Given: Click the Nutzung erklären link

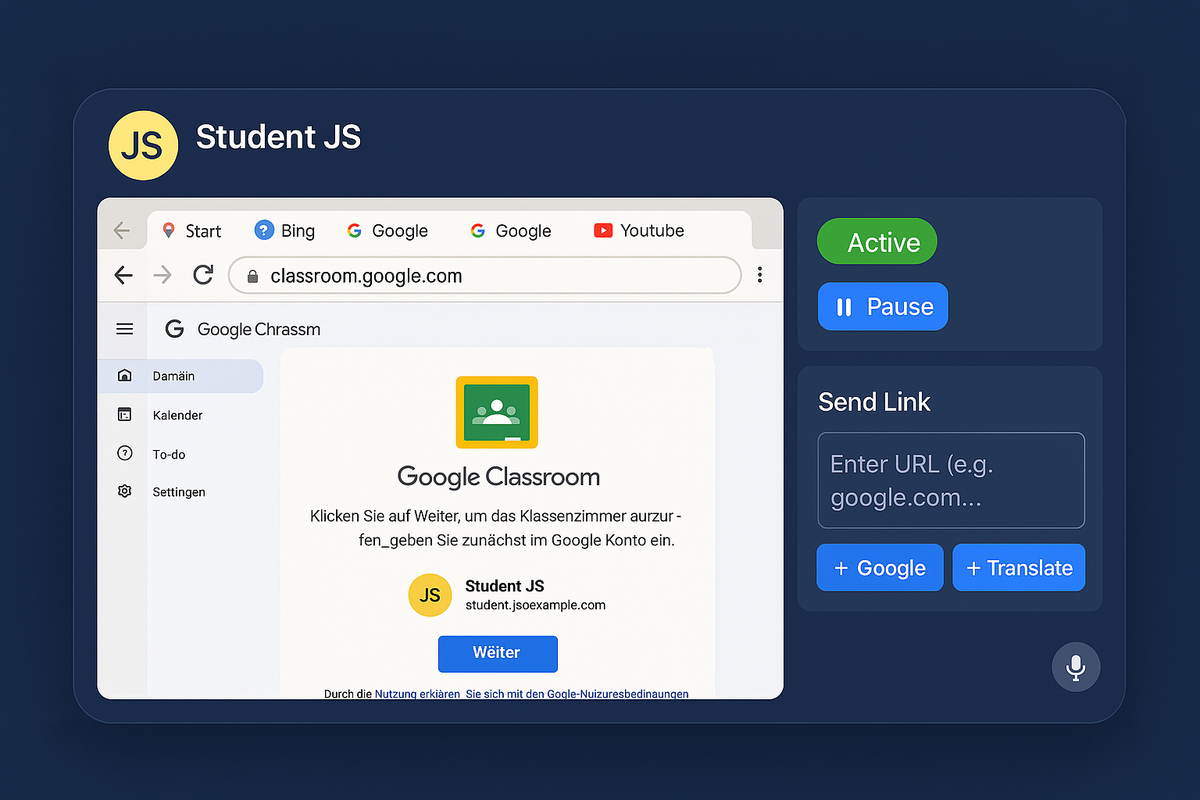Looking at the screenshot, I should pos(417,694).
